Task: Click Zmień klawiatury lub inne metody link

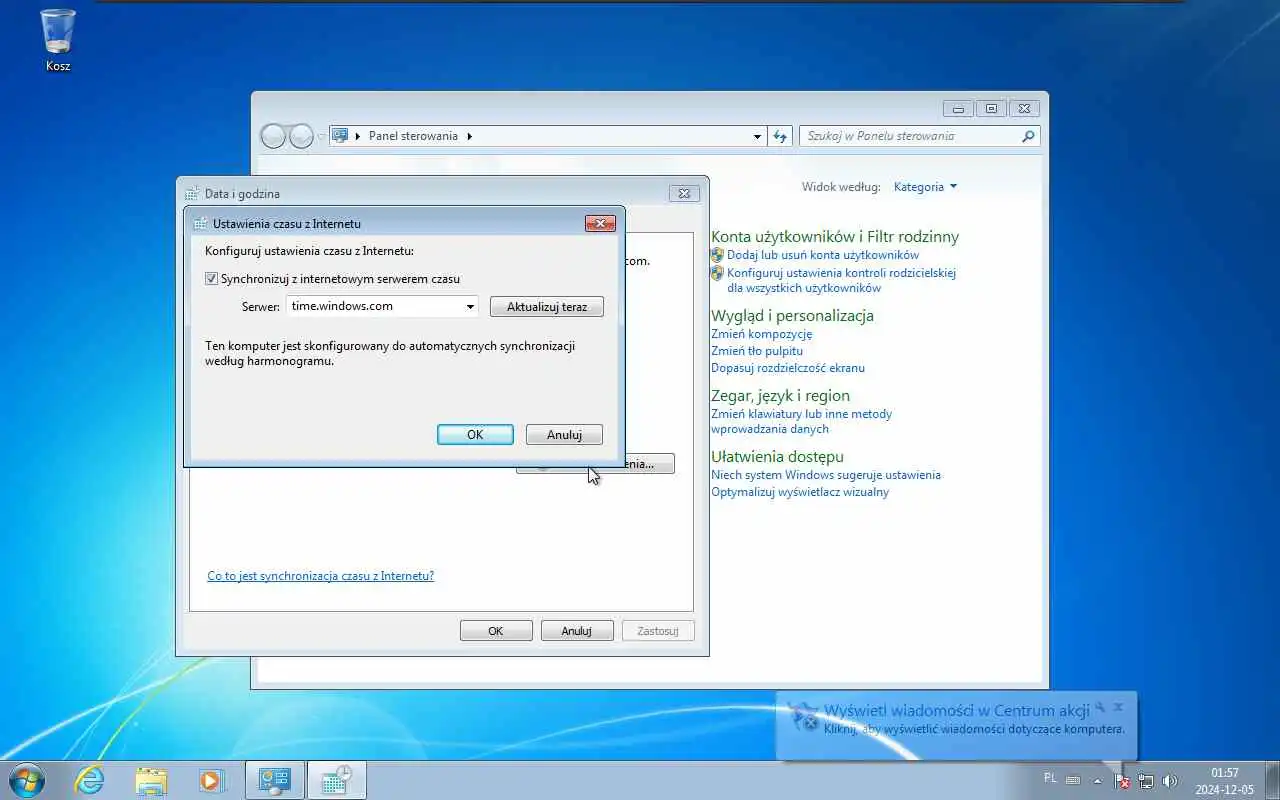Action: point(801,421)
